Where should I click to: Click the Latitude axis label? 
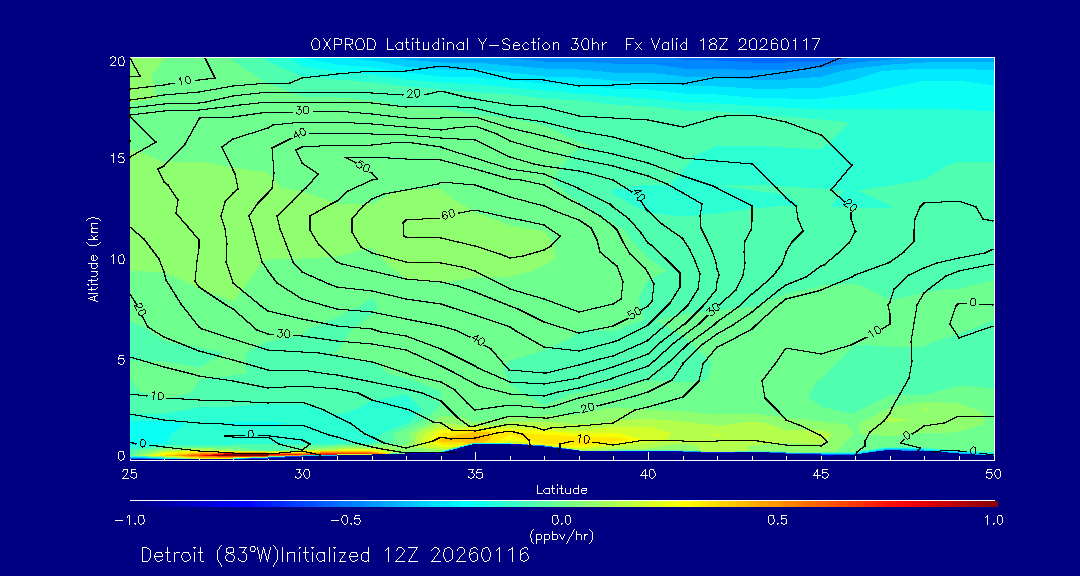[x=561, y=491]
